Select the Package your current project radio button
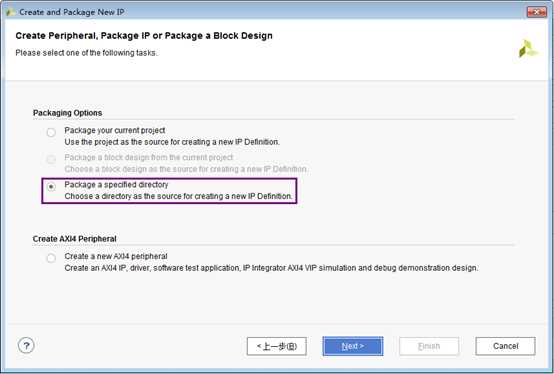Screen dimensions: 554x374 [51, 132]
